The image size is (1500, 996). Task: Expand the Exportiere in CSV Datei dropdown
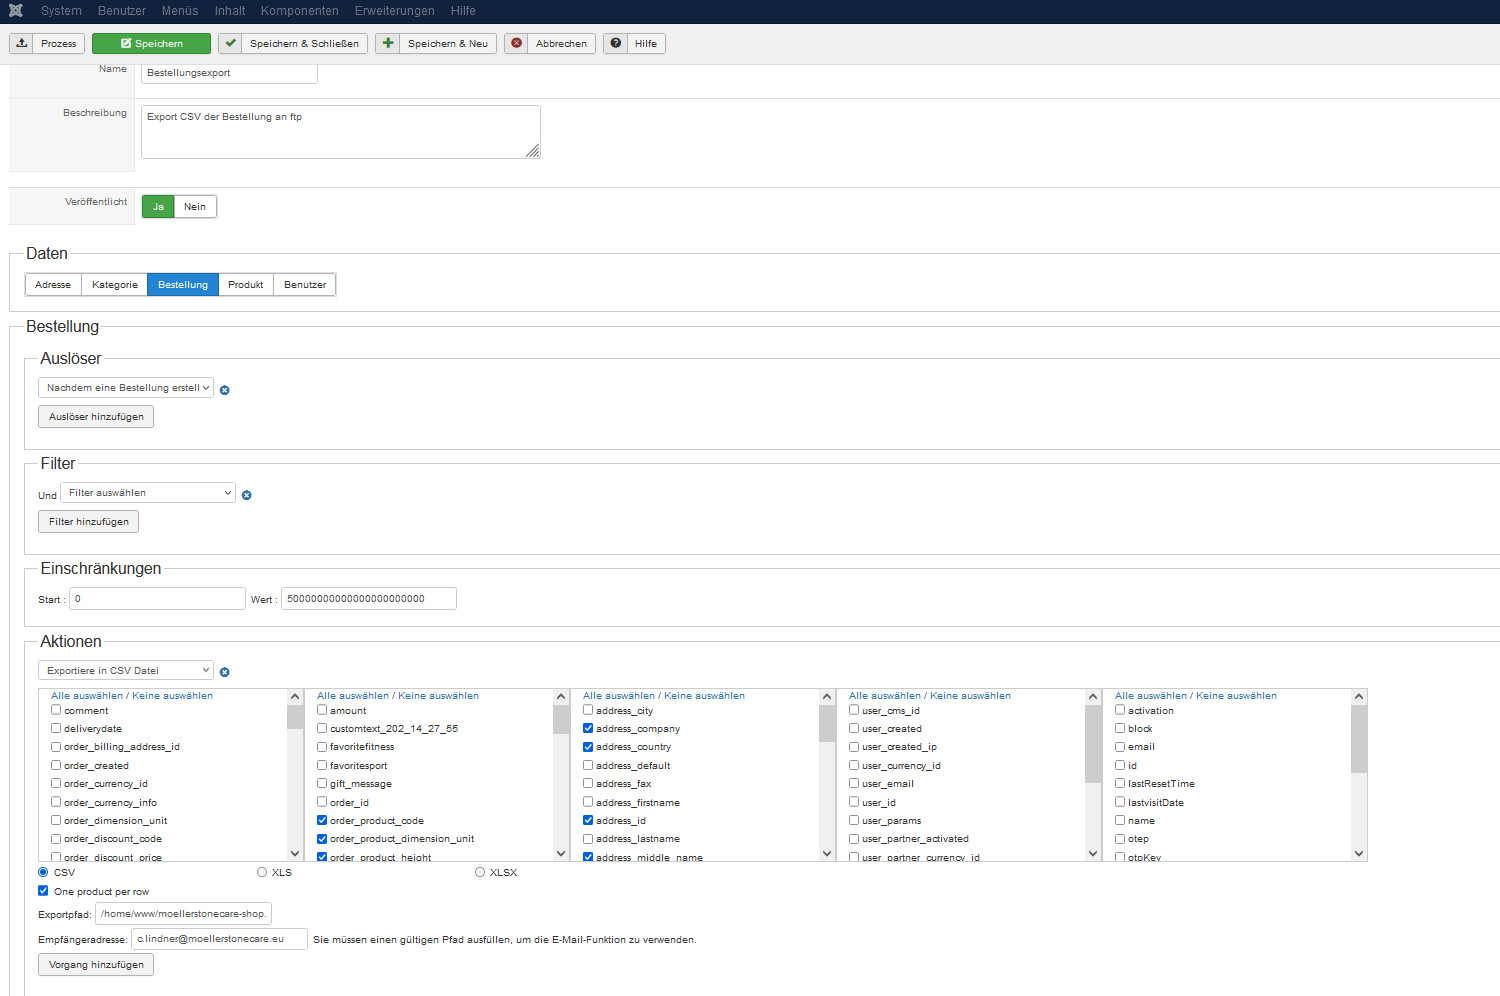click(x=126, y=671)
